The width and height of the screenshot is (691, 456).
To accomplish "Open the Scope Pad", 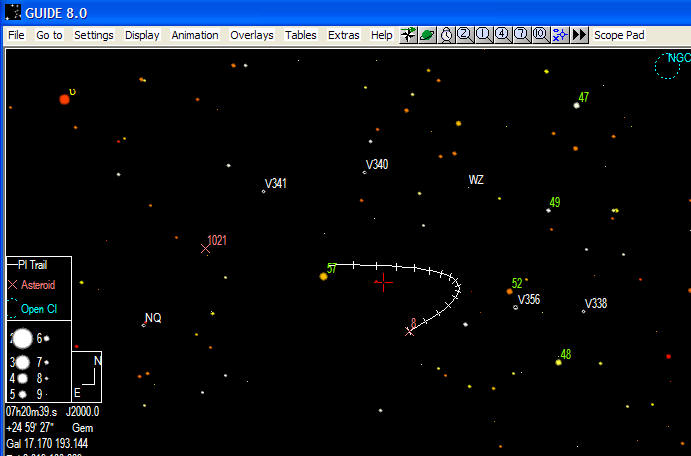I will tap(619, 35).
